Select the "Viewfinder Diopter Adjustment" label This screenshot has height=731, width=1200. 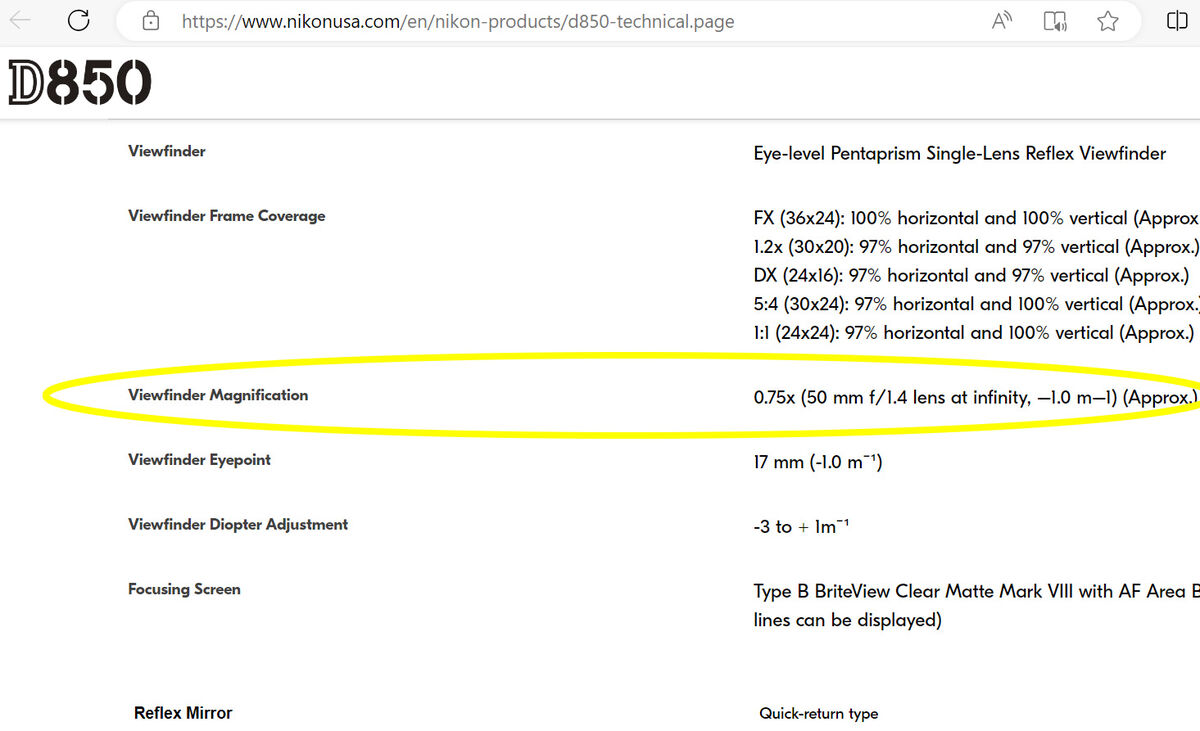point(238,524)
